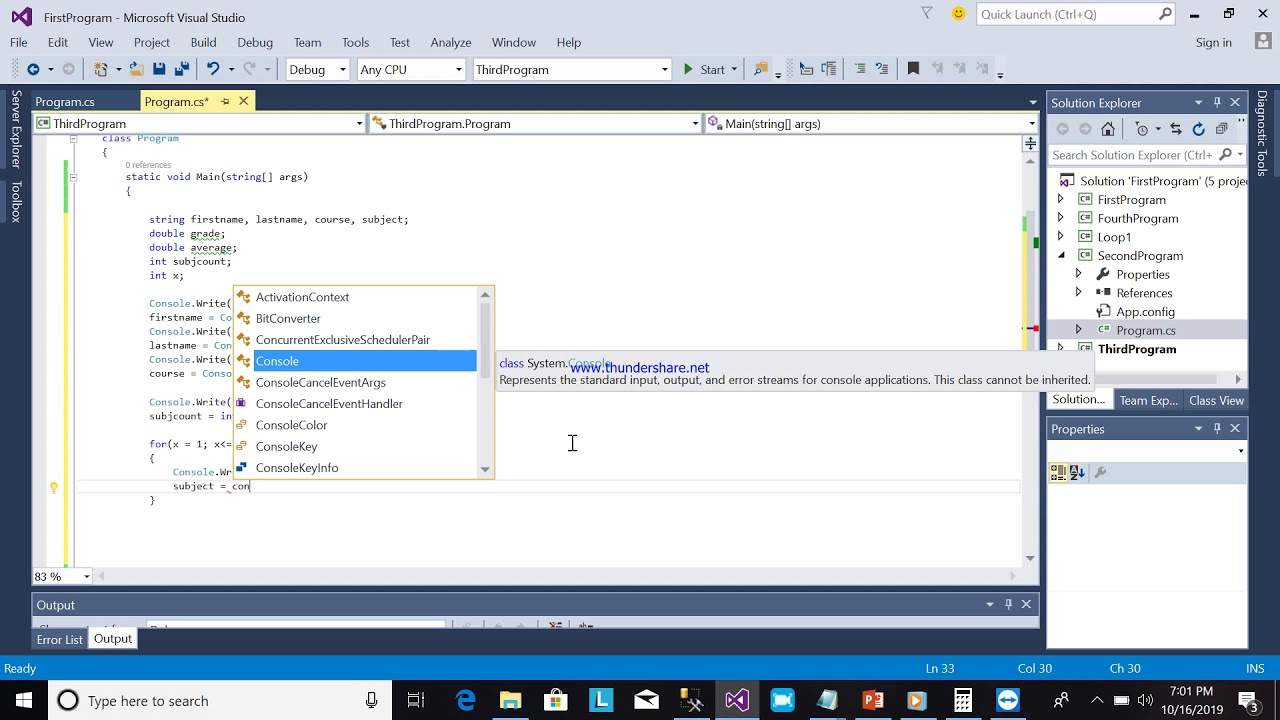Click the Categorized icon in the Properties panel
Screen dimensions: 1280x720
[1058, 472]
